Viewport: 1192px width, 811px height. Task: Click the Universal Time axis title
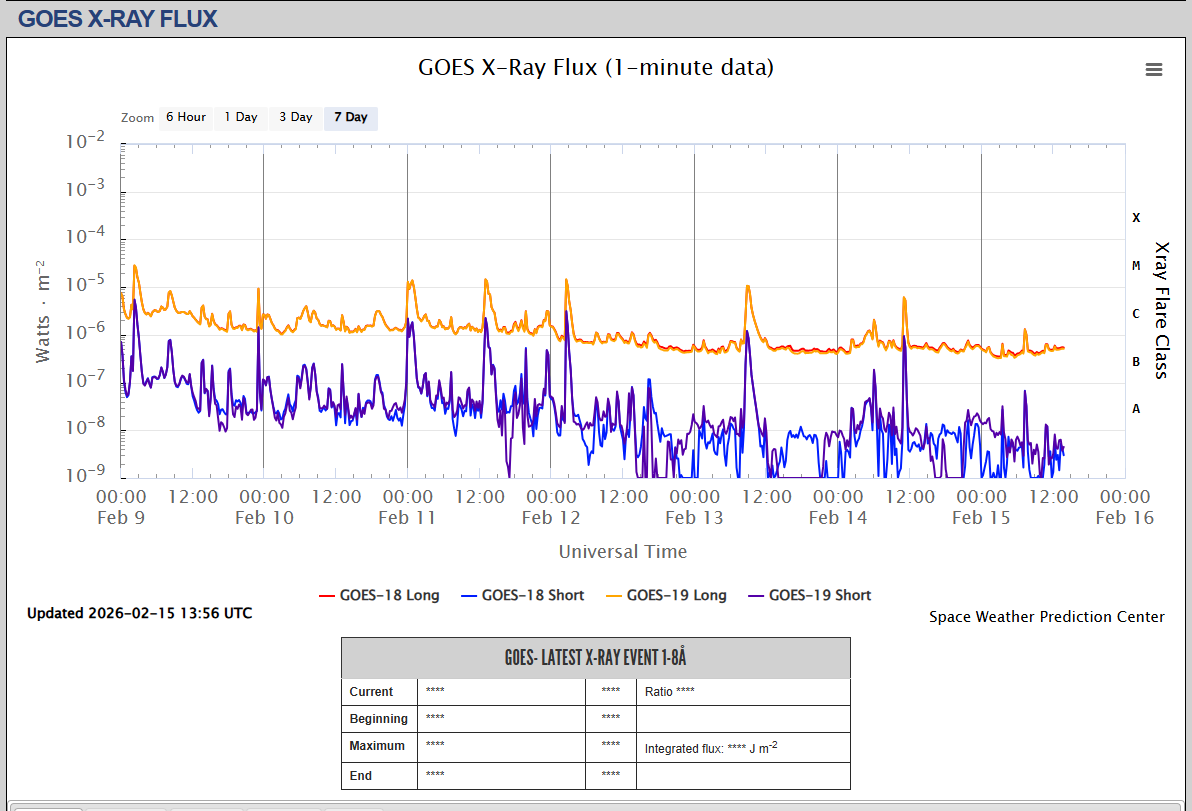point(622,552)
